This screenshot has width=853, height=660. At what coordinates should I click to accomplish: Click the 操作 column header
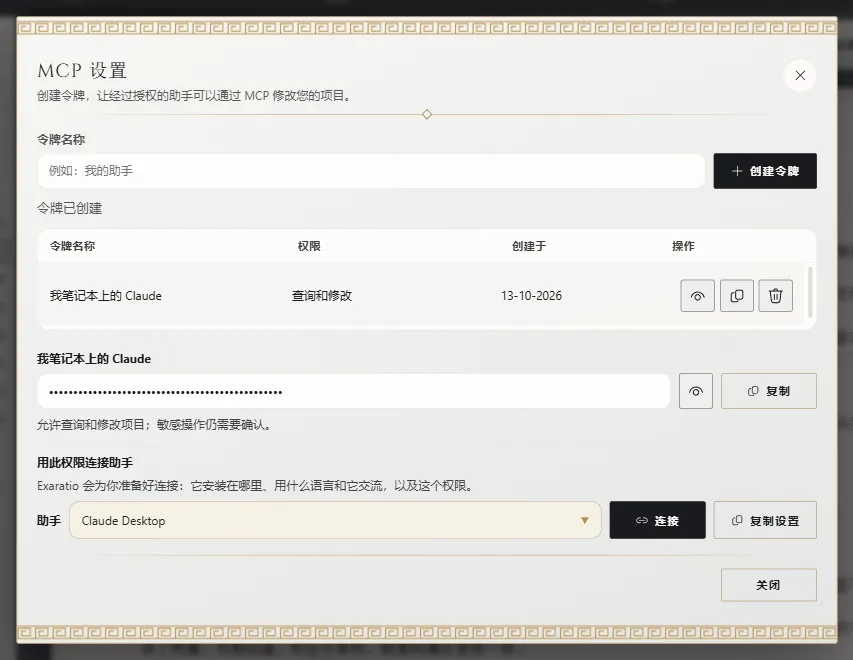coord(683,246)
